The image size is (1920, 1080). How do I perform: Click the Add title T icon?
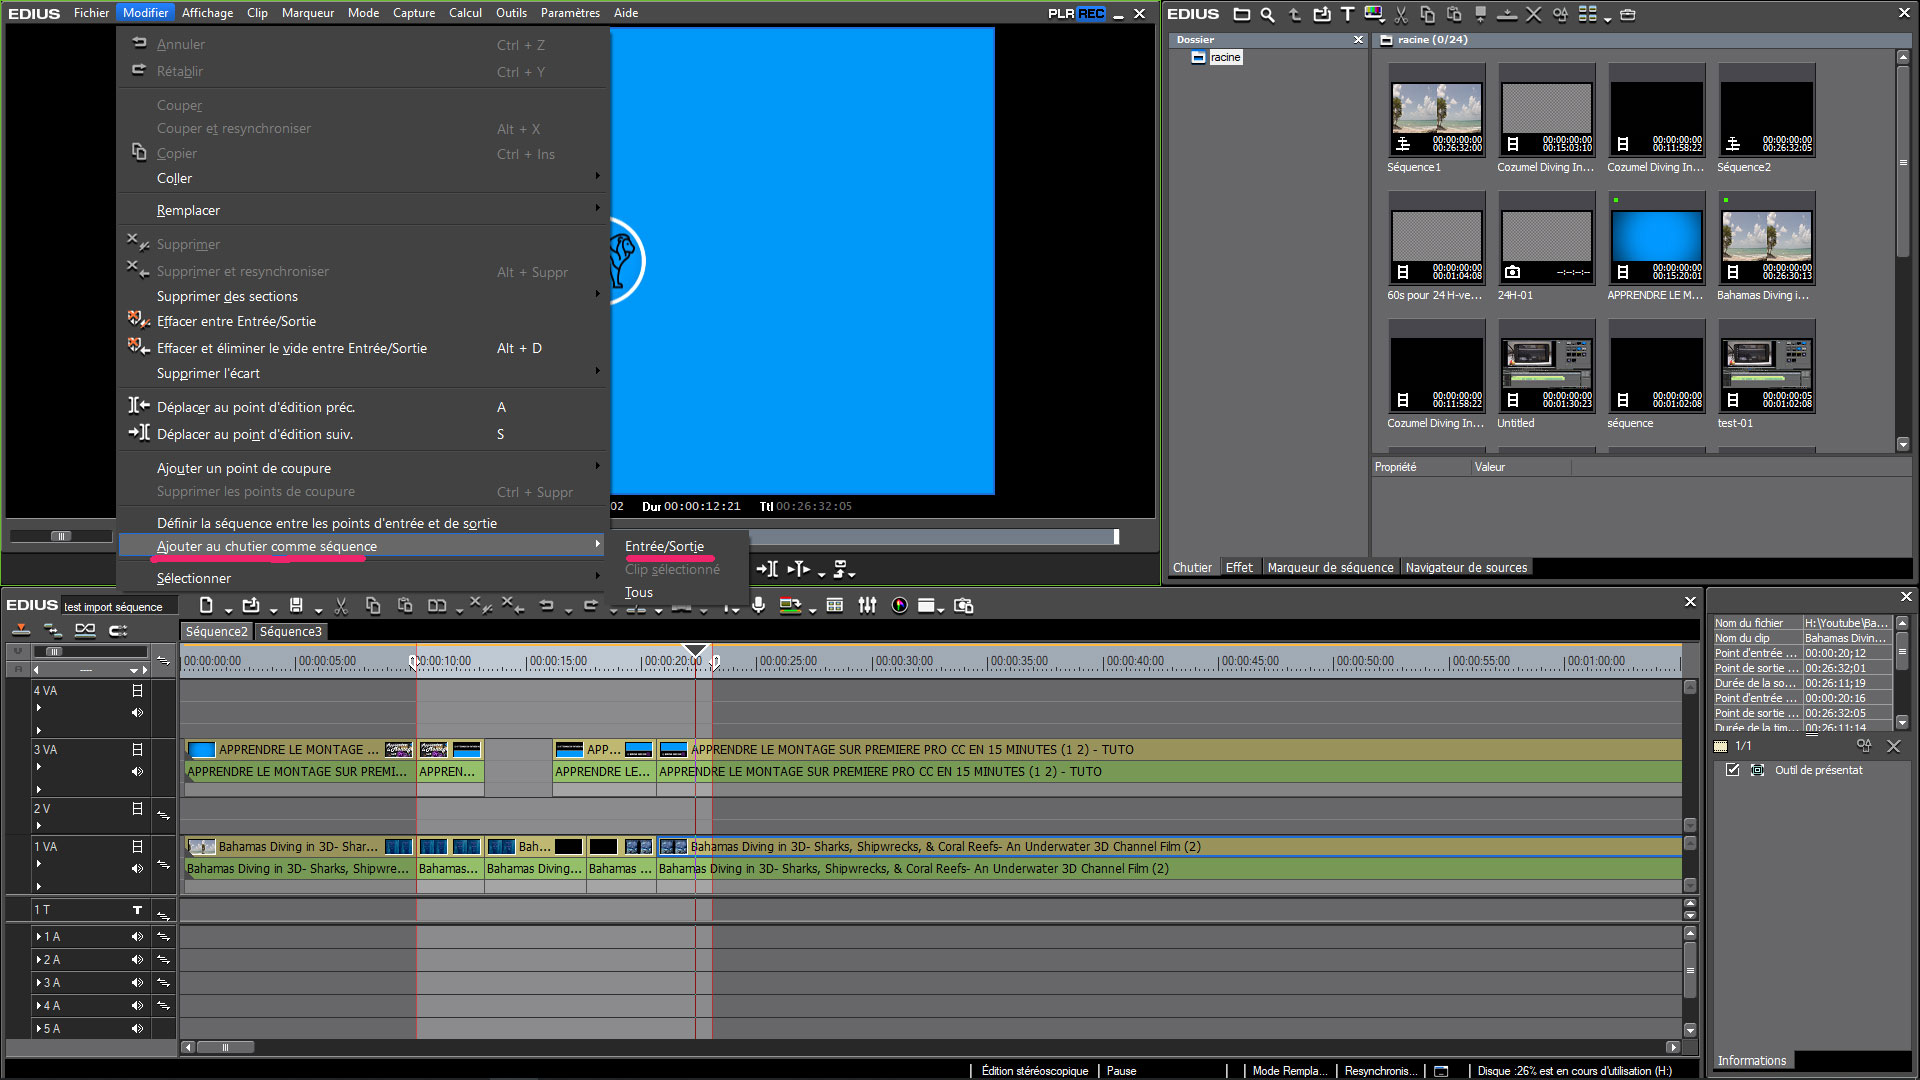click(1347, 14)
